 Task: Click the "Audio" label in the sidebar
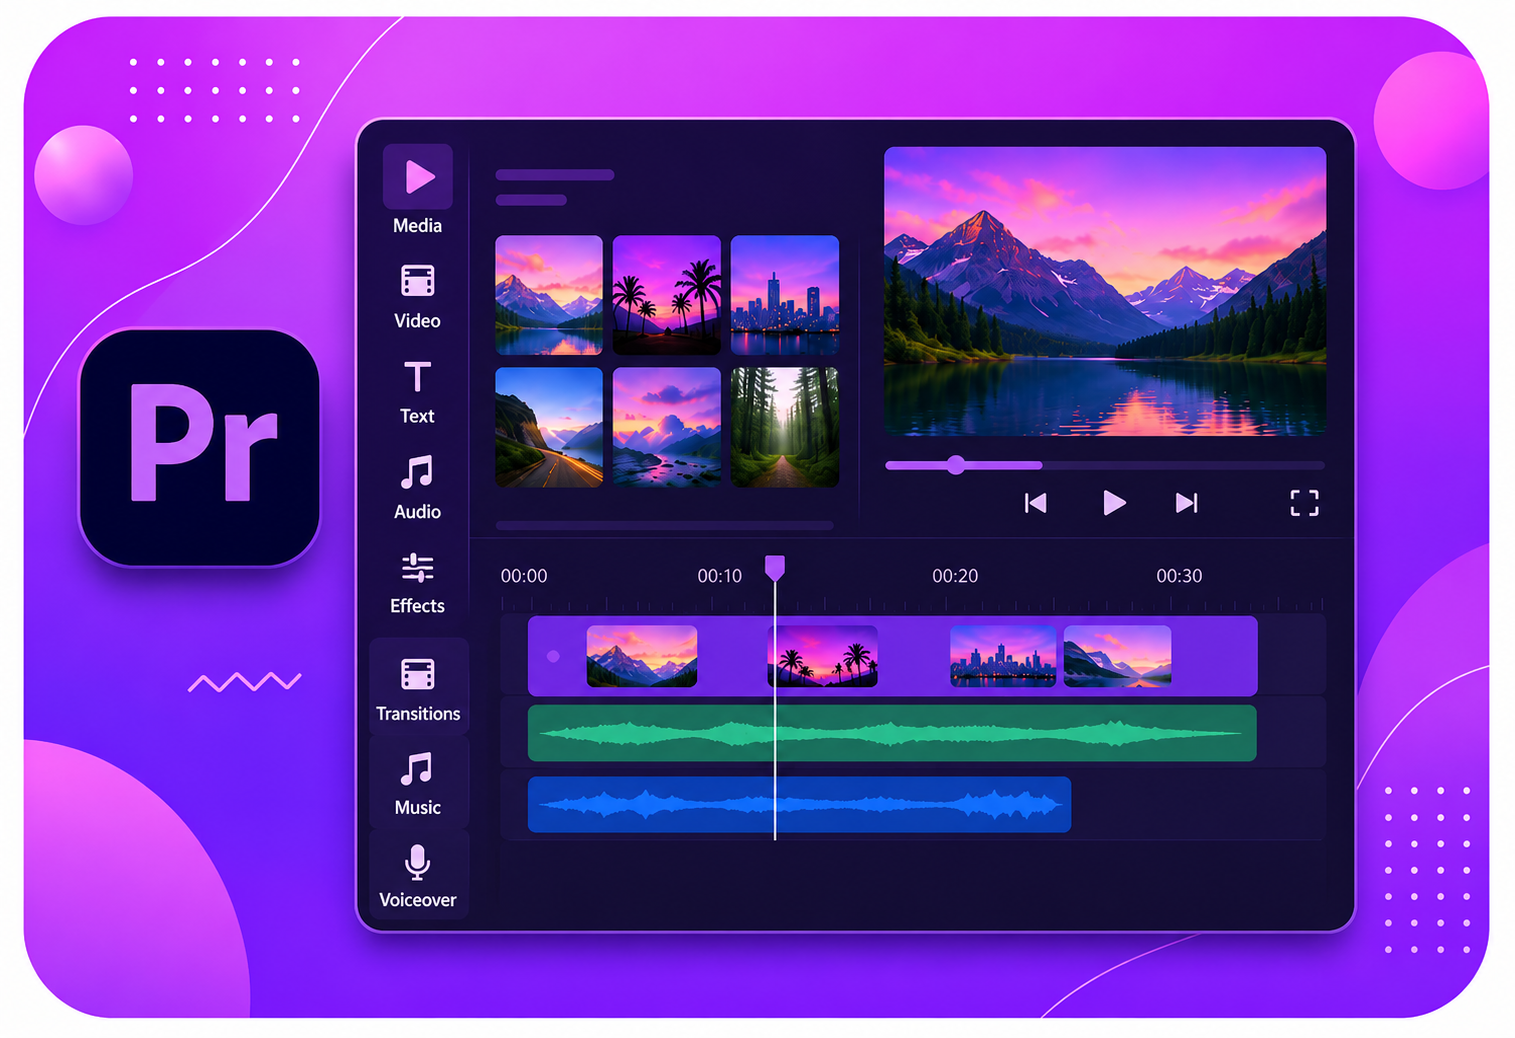pos(417,512)
